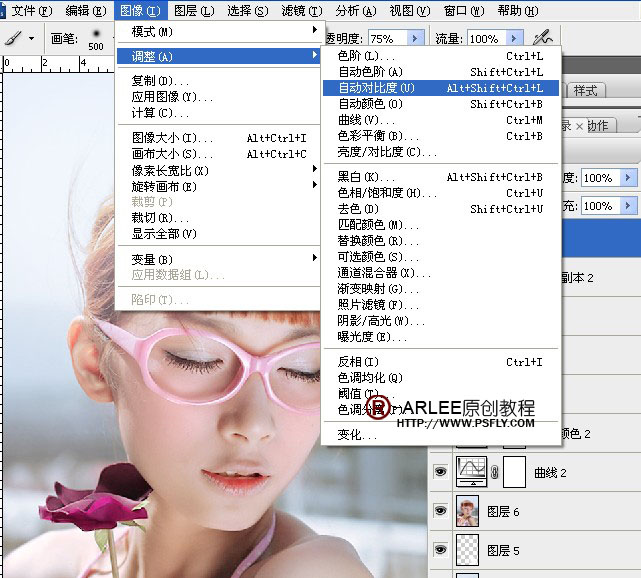Select 自动色阶(A) adjustment

click(x=441, y=72)
